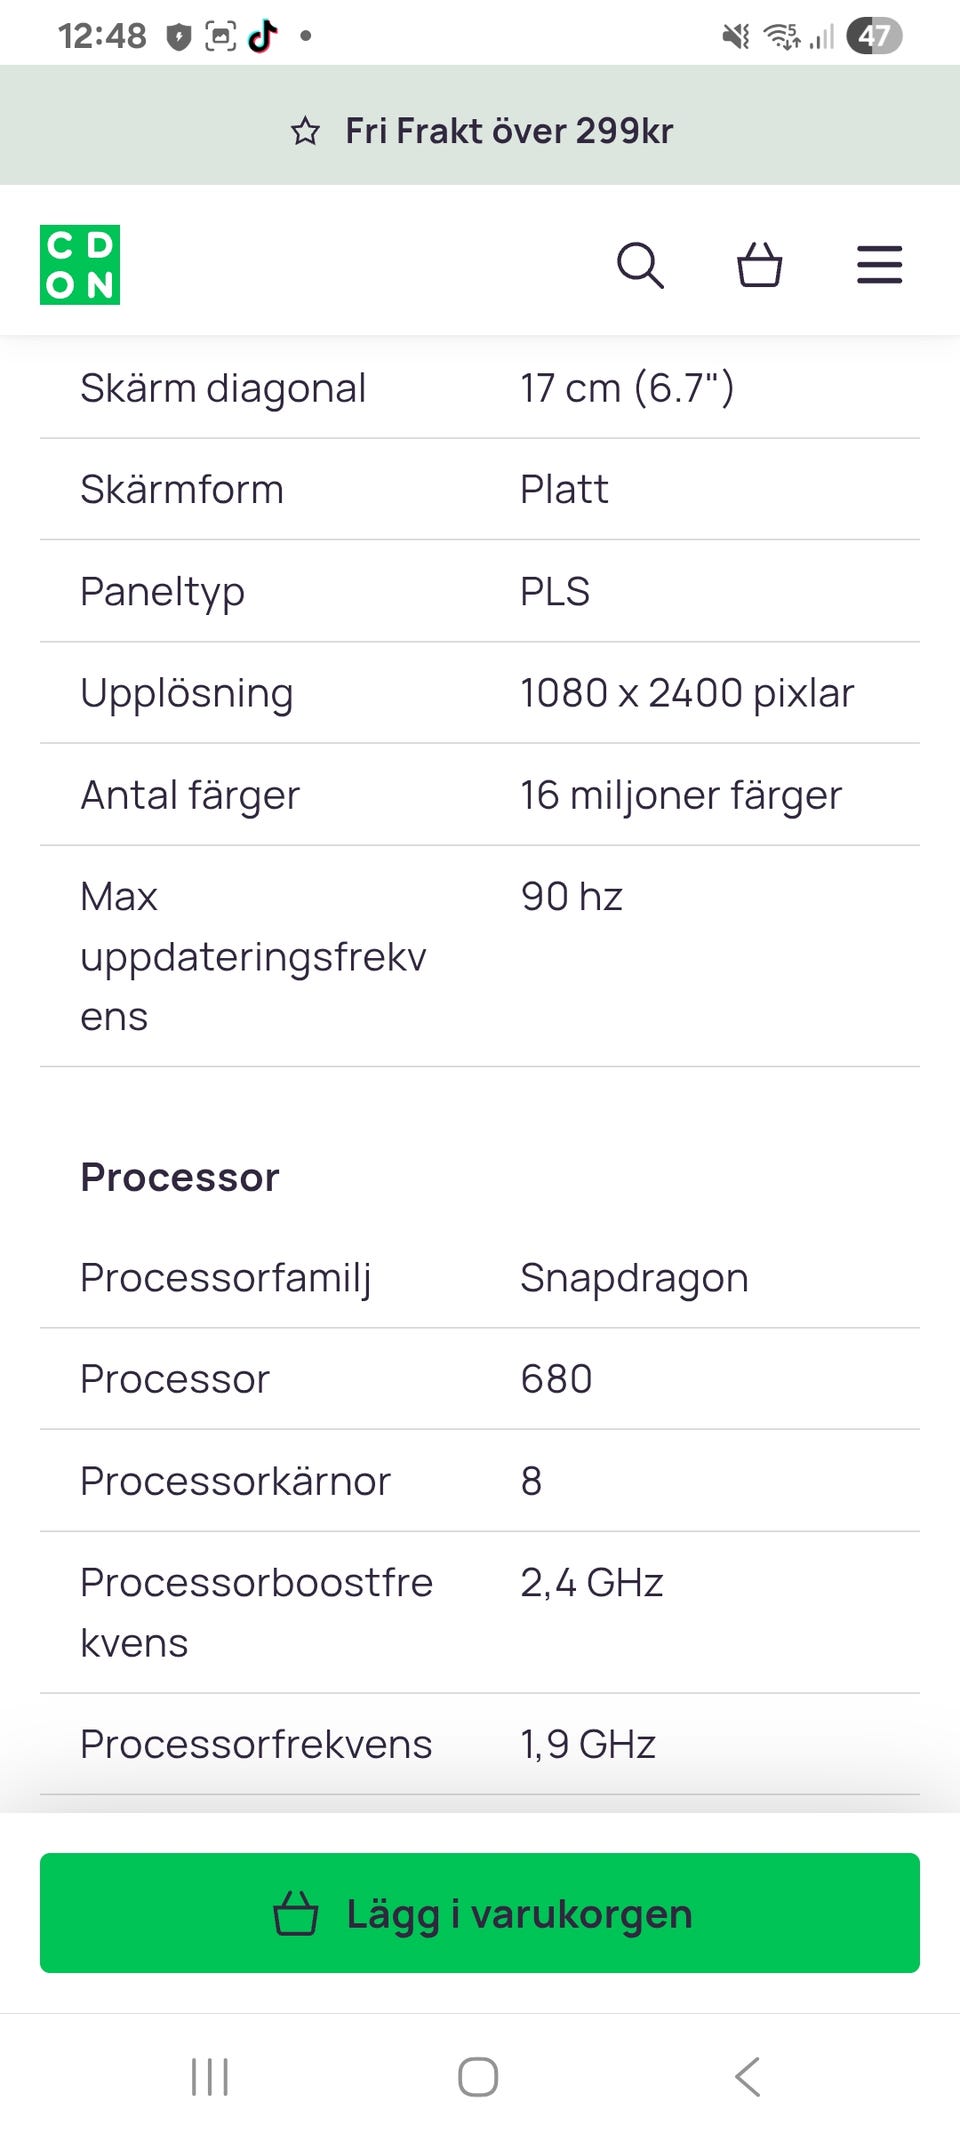Screen dimensions: 960x2133
Task: Tap the Android back navigation arrow
Action: tap(747, 2077)
